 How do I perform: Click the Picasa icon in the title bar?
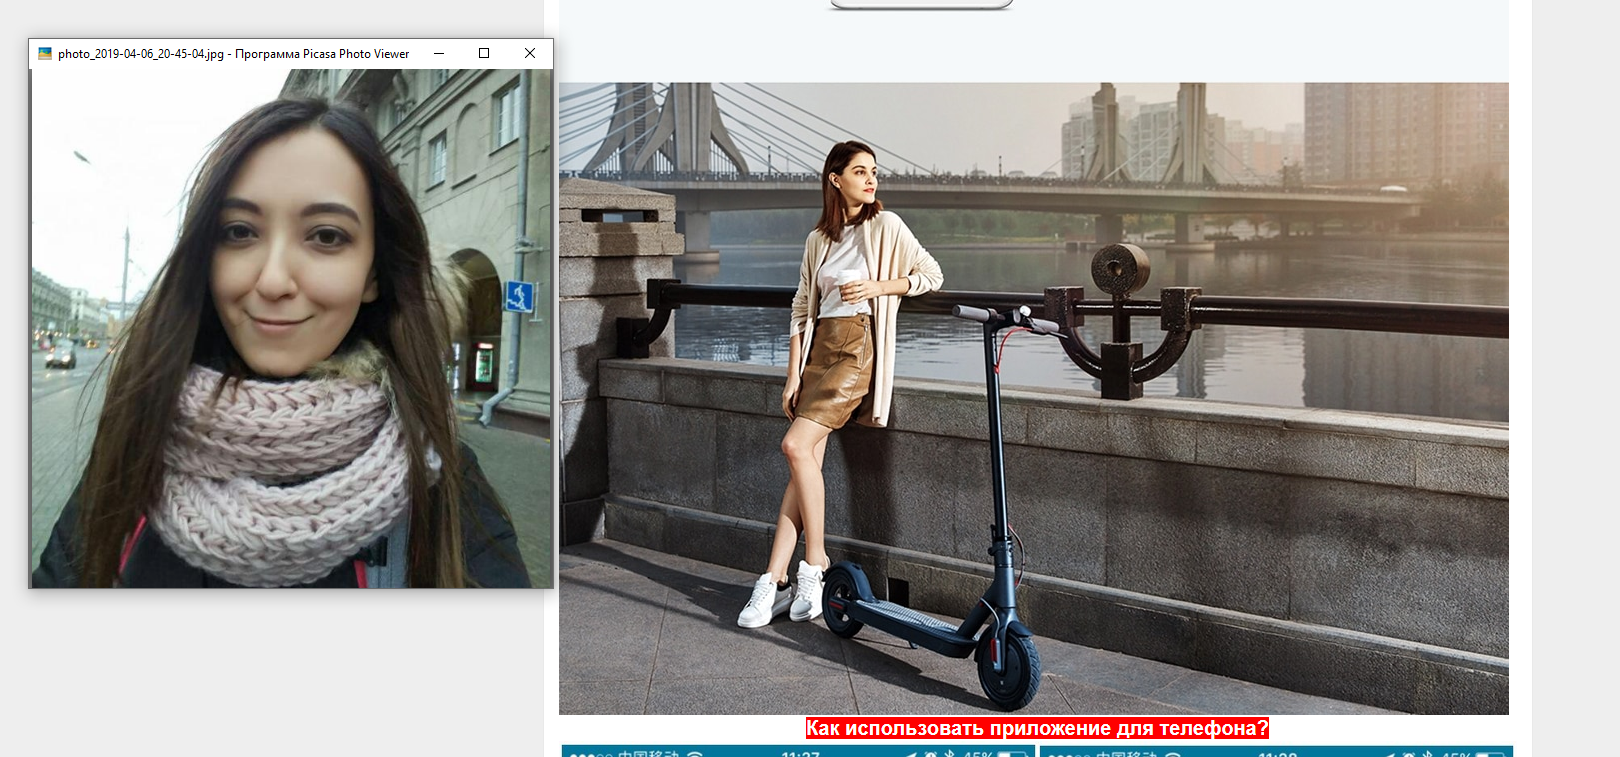tap(45, 54)
